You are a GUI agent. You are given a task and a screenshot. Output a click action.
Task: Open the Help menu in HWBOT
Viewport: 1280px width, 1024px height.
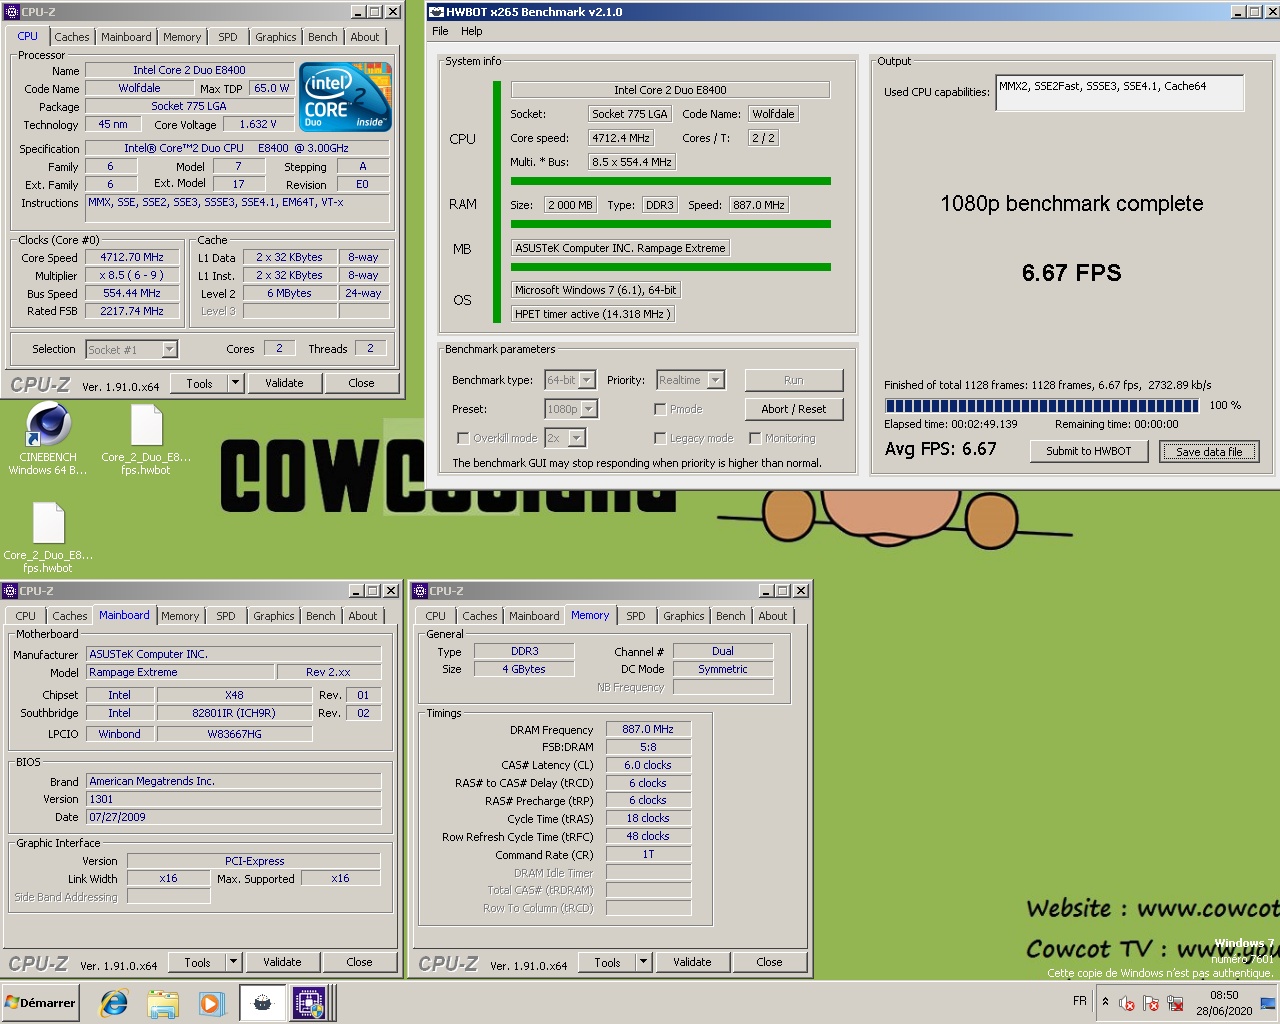472,31
